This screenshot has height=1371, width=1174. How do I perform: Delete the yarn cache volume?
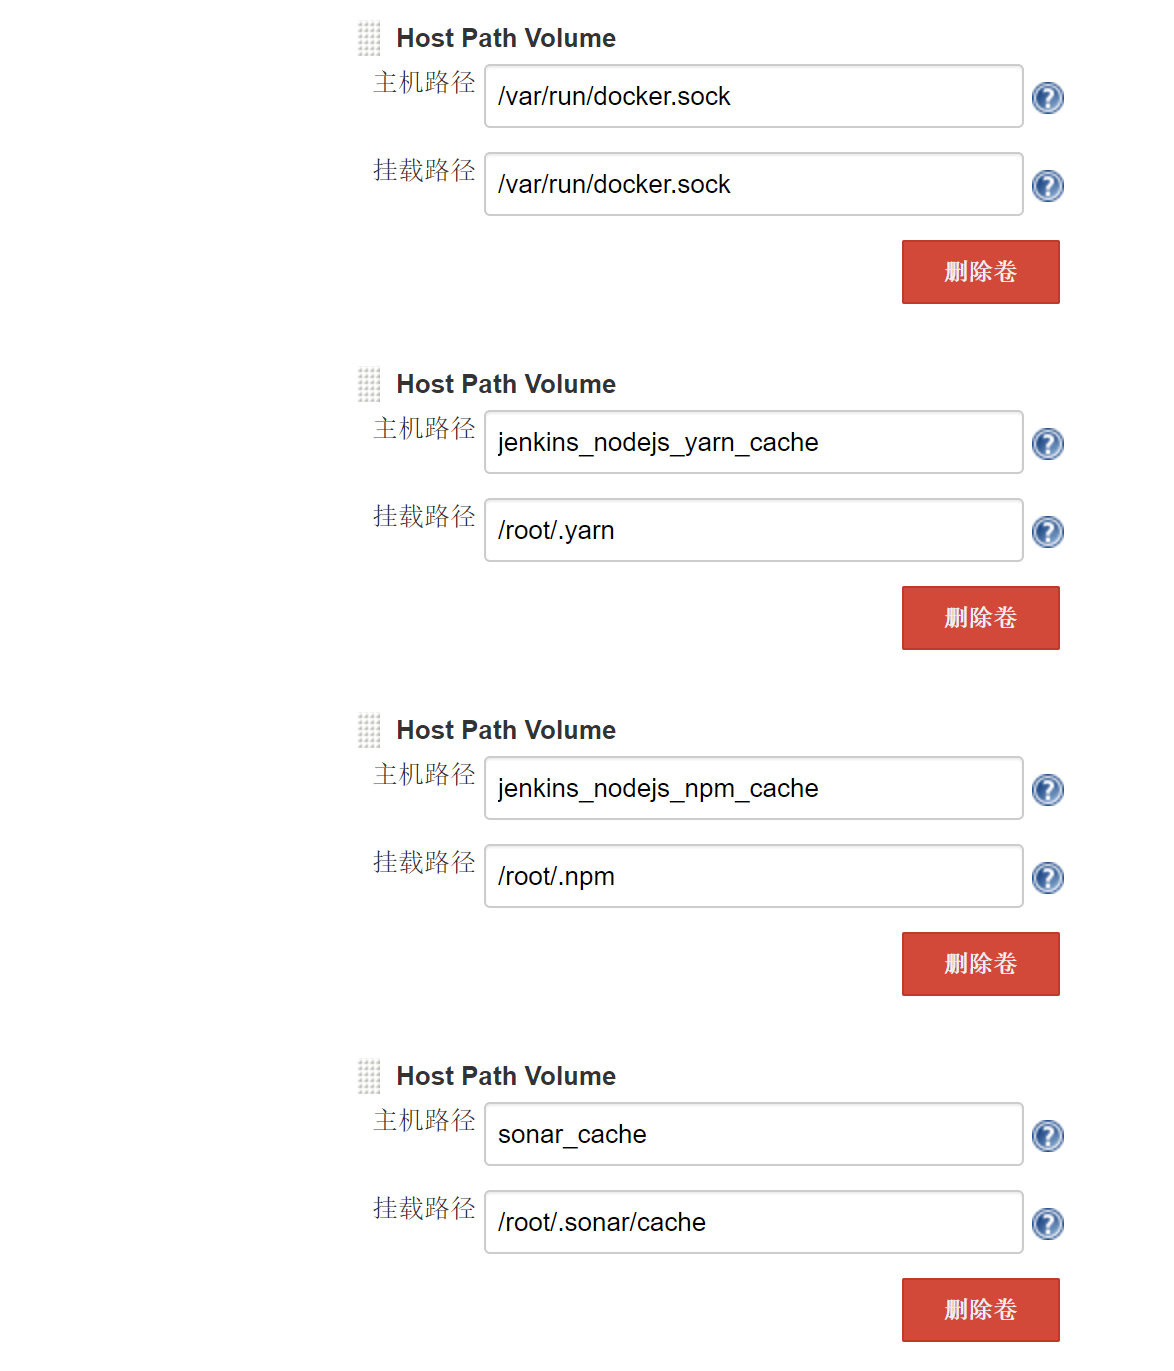pos(980,618)
